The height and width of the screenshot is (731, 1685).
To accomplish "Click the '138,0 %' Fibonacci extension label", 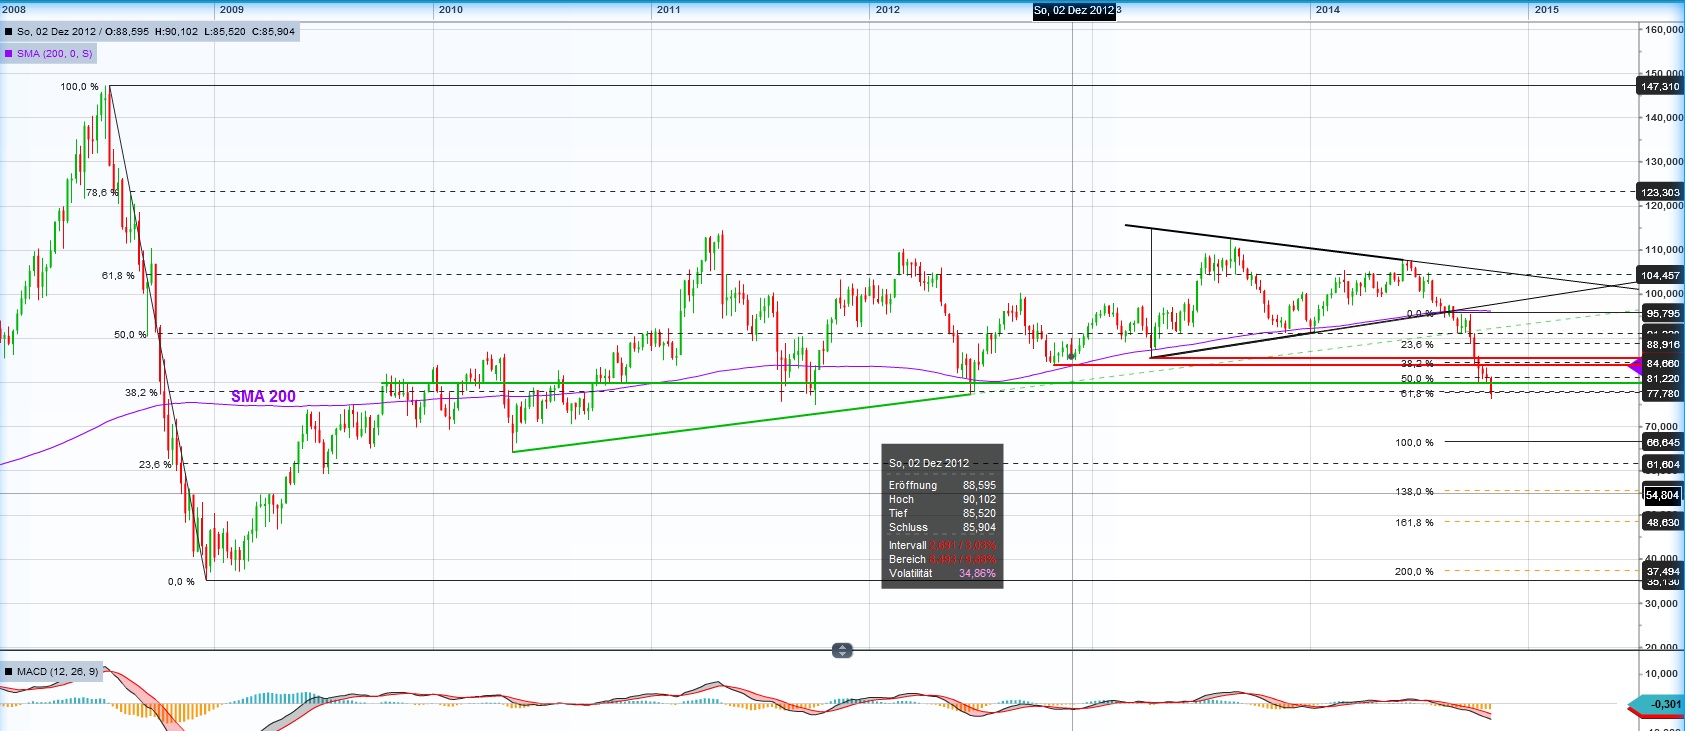I will [x=1414, y=492].
